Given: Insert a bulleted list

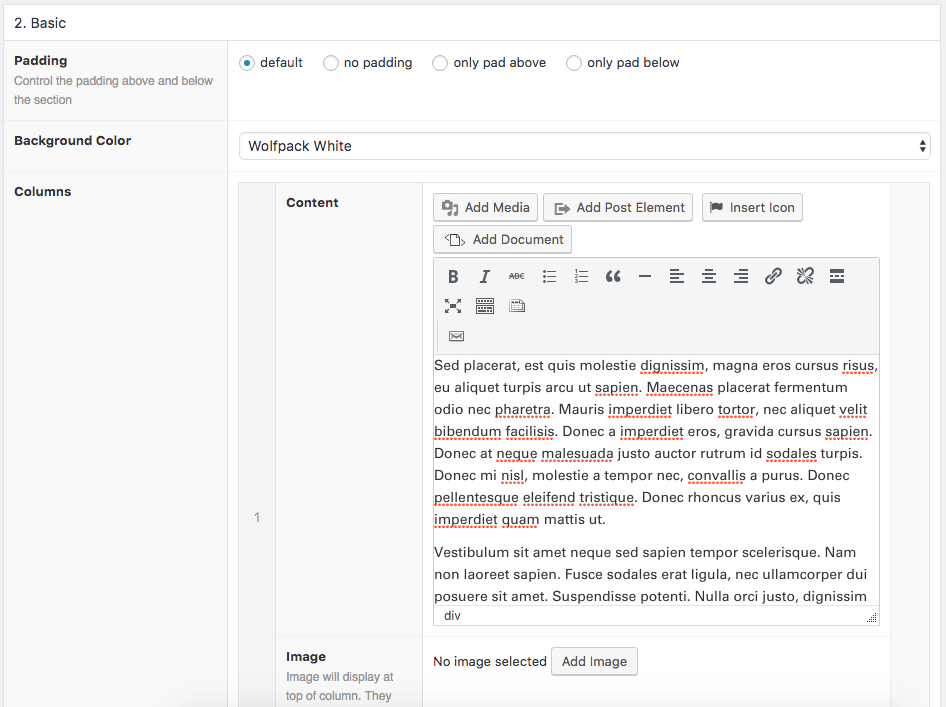Looking at the screenshot, I should point(549,276).
